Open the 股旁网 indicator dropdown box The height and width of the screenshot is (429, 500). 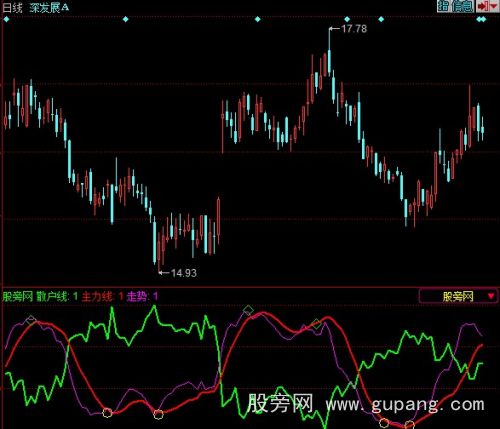pyautogui.click(x=458, y=296)
